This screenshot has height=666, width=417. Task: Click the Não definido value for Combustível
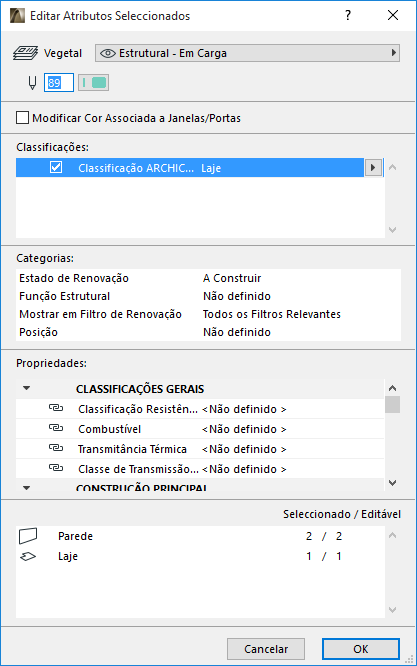tap(244, 429)
